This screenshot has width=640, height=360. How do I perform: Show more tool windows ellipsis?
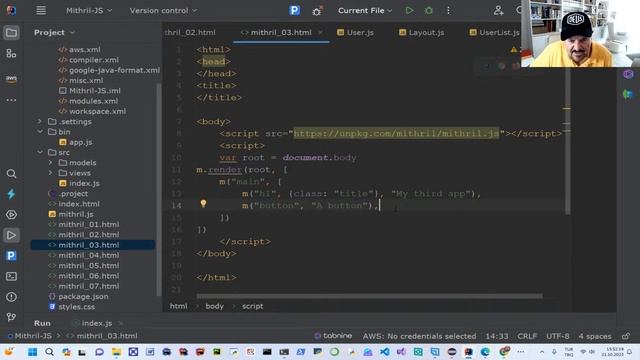[11, 100]
